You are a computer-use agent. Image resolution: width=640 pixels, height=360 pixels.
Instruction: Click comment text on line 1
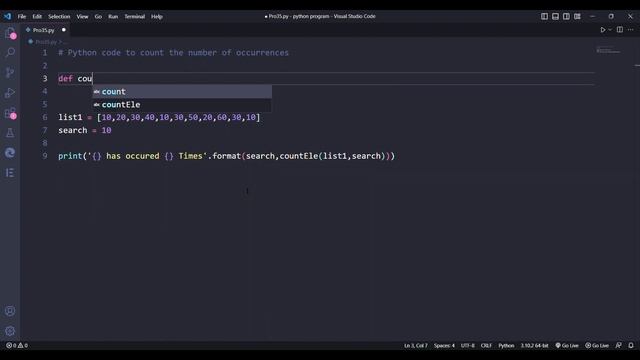coord(173,53)
